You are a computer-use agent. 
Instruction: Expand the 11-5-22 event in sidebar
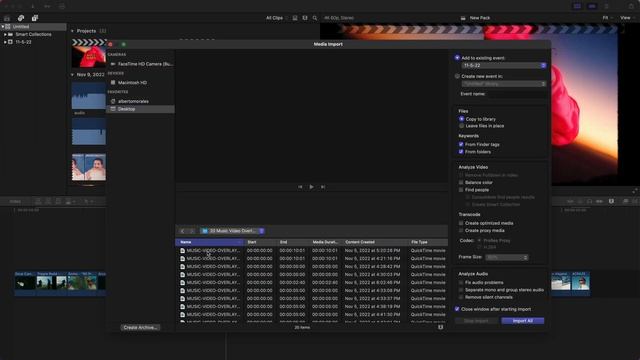point(5,42)
